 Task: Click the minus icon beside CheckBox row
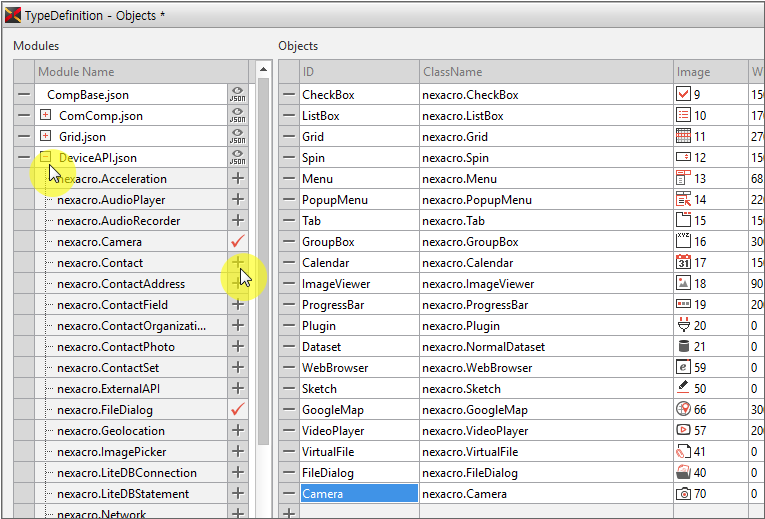tap(289, 95)
